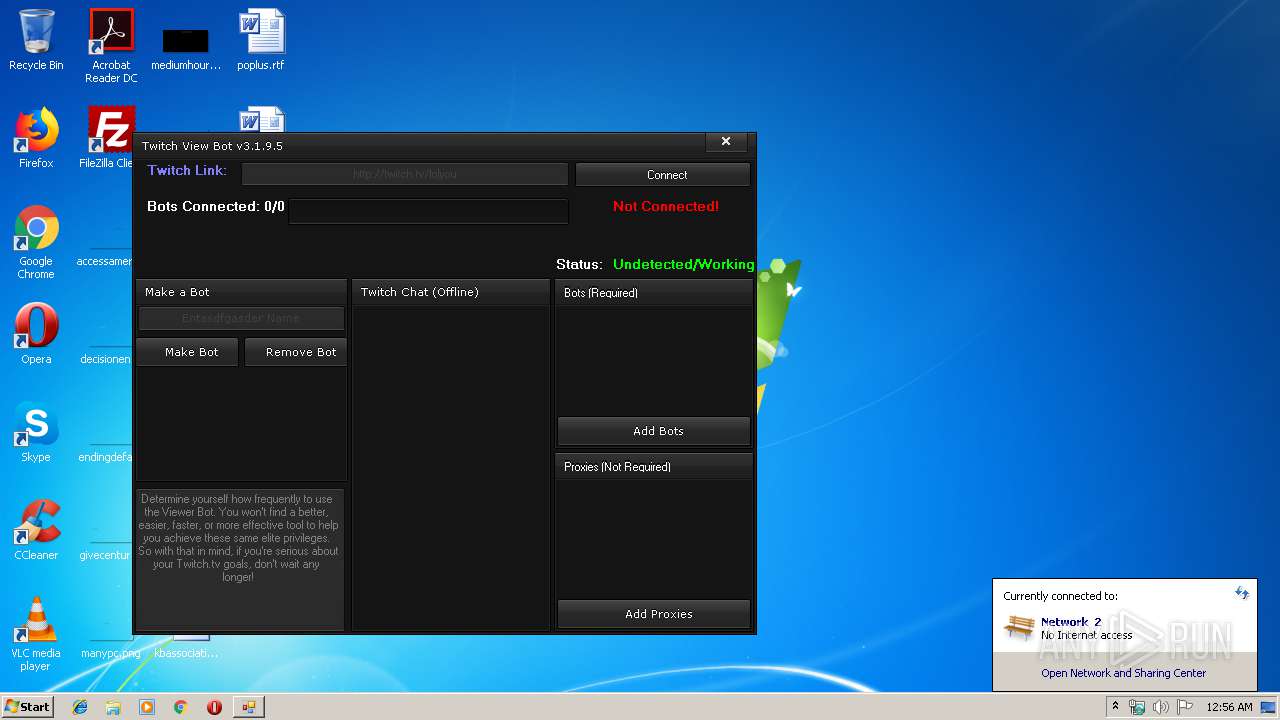Click the Action Center flag icon
This screenshot has width=1280, height=720.
pyautogui.click(x=1185, y=707)
